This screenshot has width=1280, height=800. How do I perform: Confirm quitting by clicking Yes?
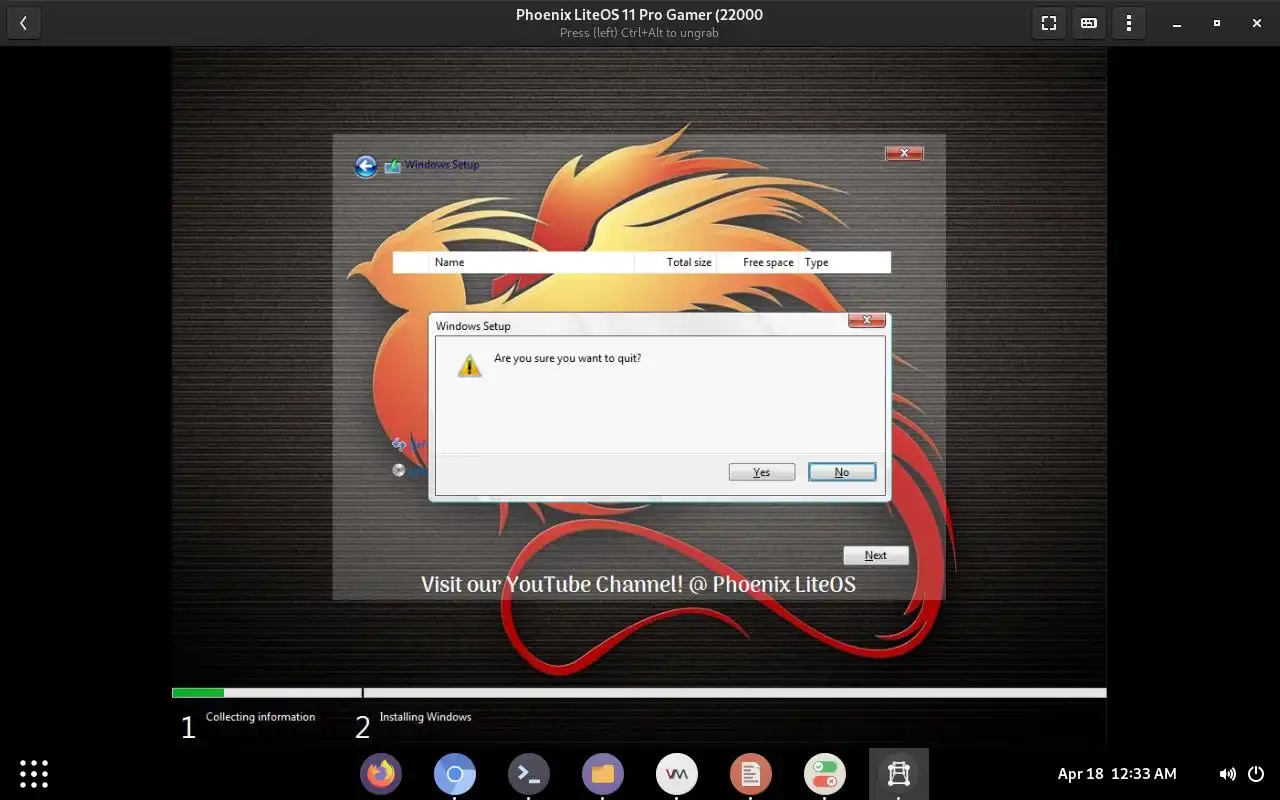click(x=762, y=472)
